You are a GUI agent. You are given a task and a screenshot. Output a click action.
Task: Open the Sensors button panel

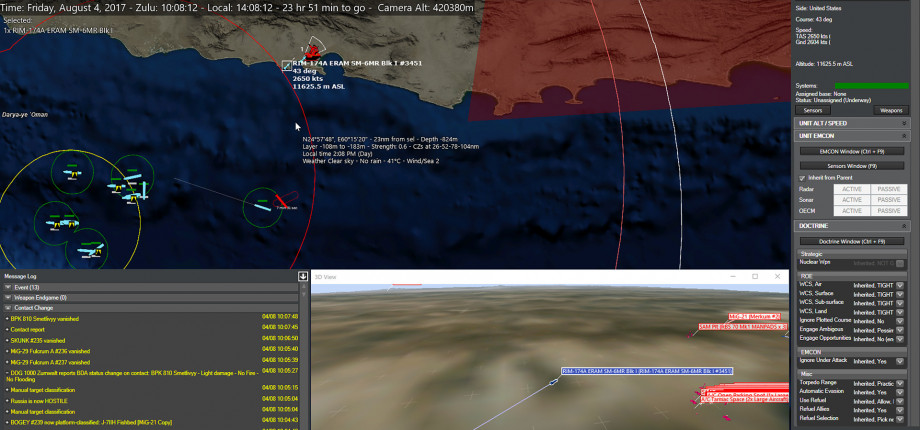[813, 110]
